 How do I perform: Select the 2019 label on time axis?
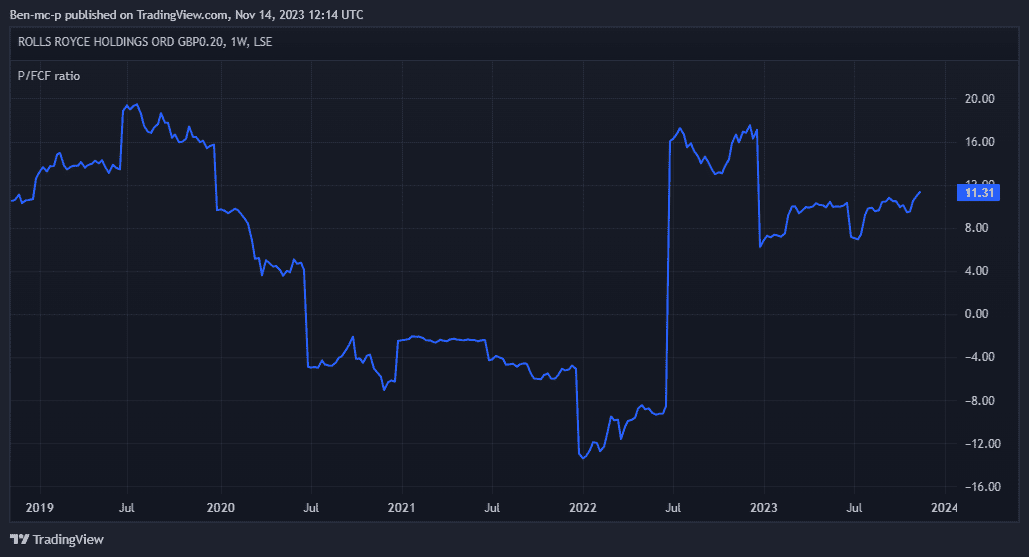[38, 508]
